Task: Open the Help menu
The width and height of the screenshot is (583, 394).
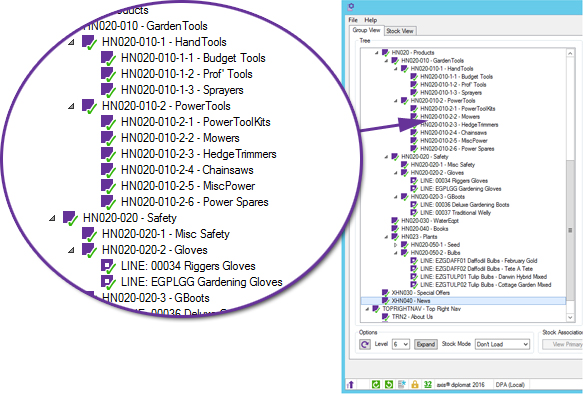Action: pyautogui.click(x=370, y=20)
